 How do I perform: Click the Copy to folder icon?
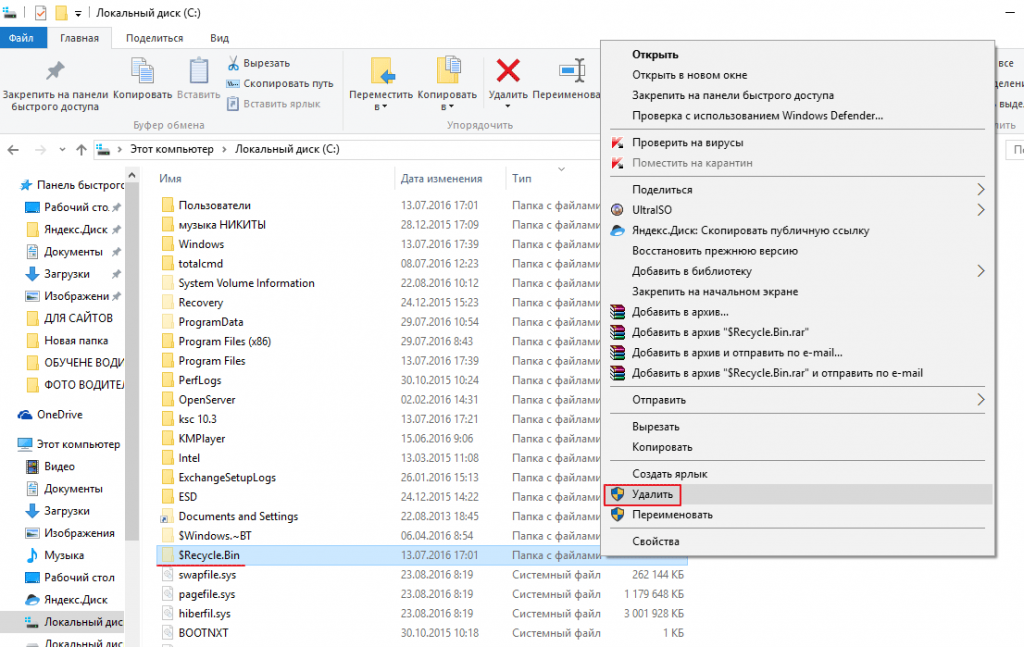447,71
